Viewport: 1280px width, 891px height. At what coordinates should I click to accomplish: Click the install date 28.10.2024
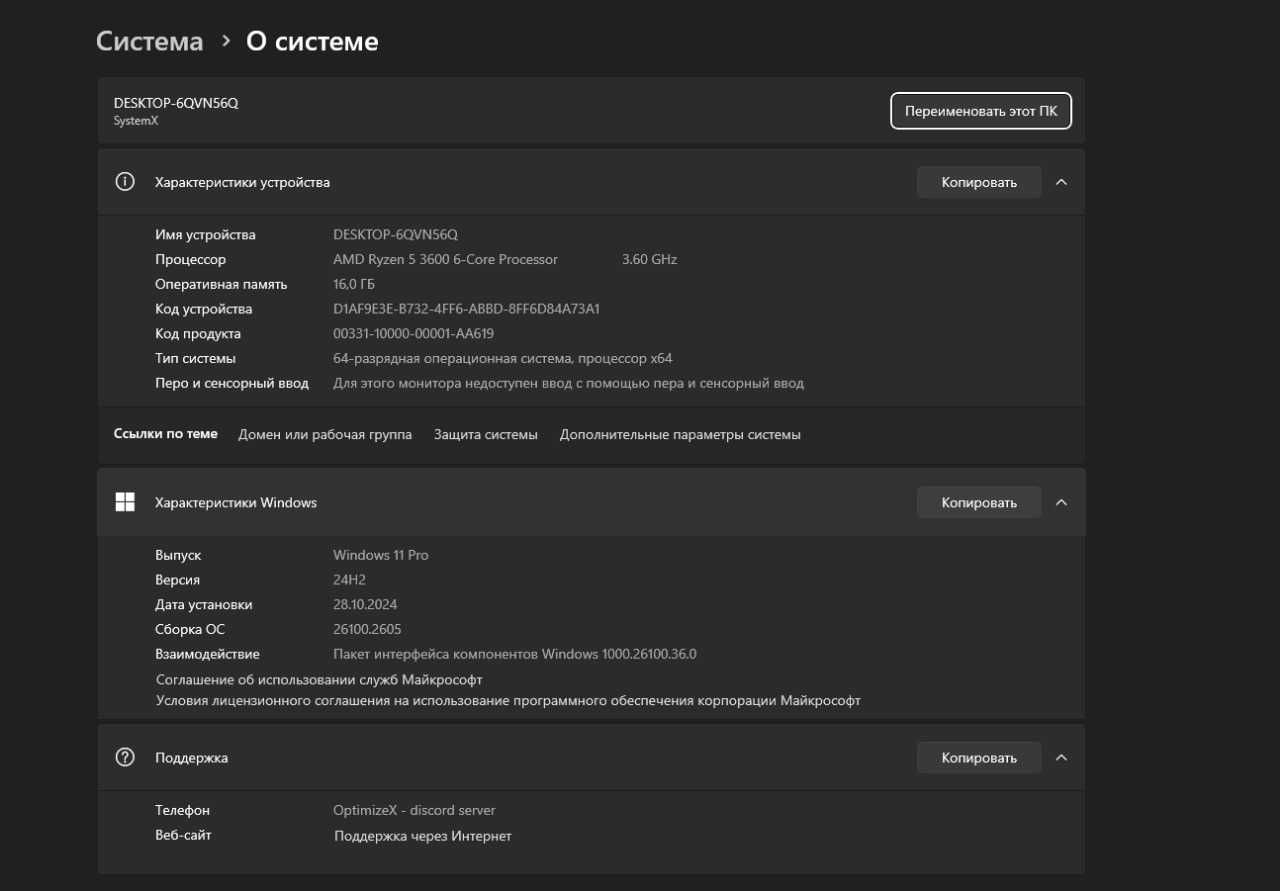pos(365,604)
